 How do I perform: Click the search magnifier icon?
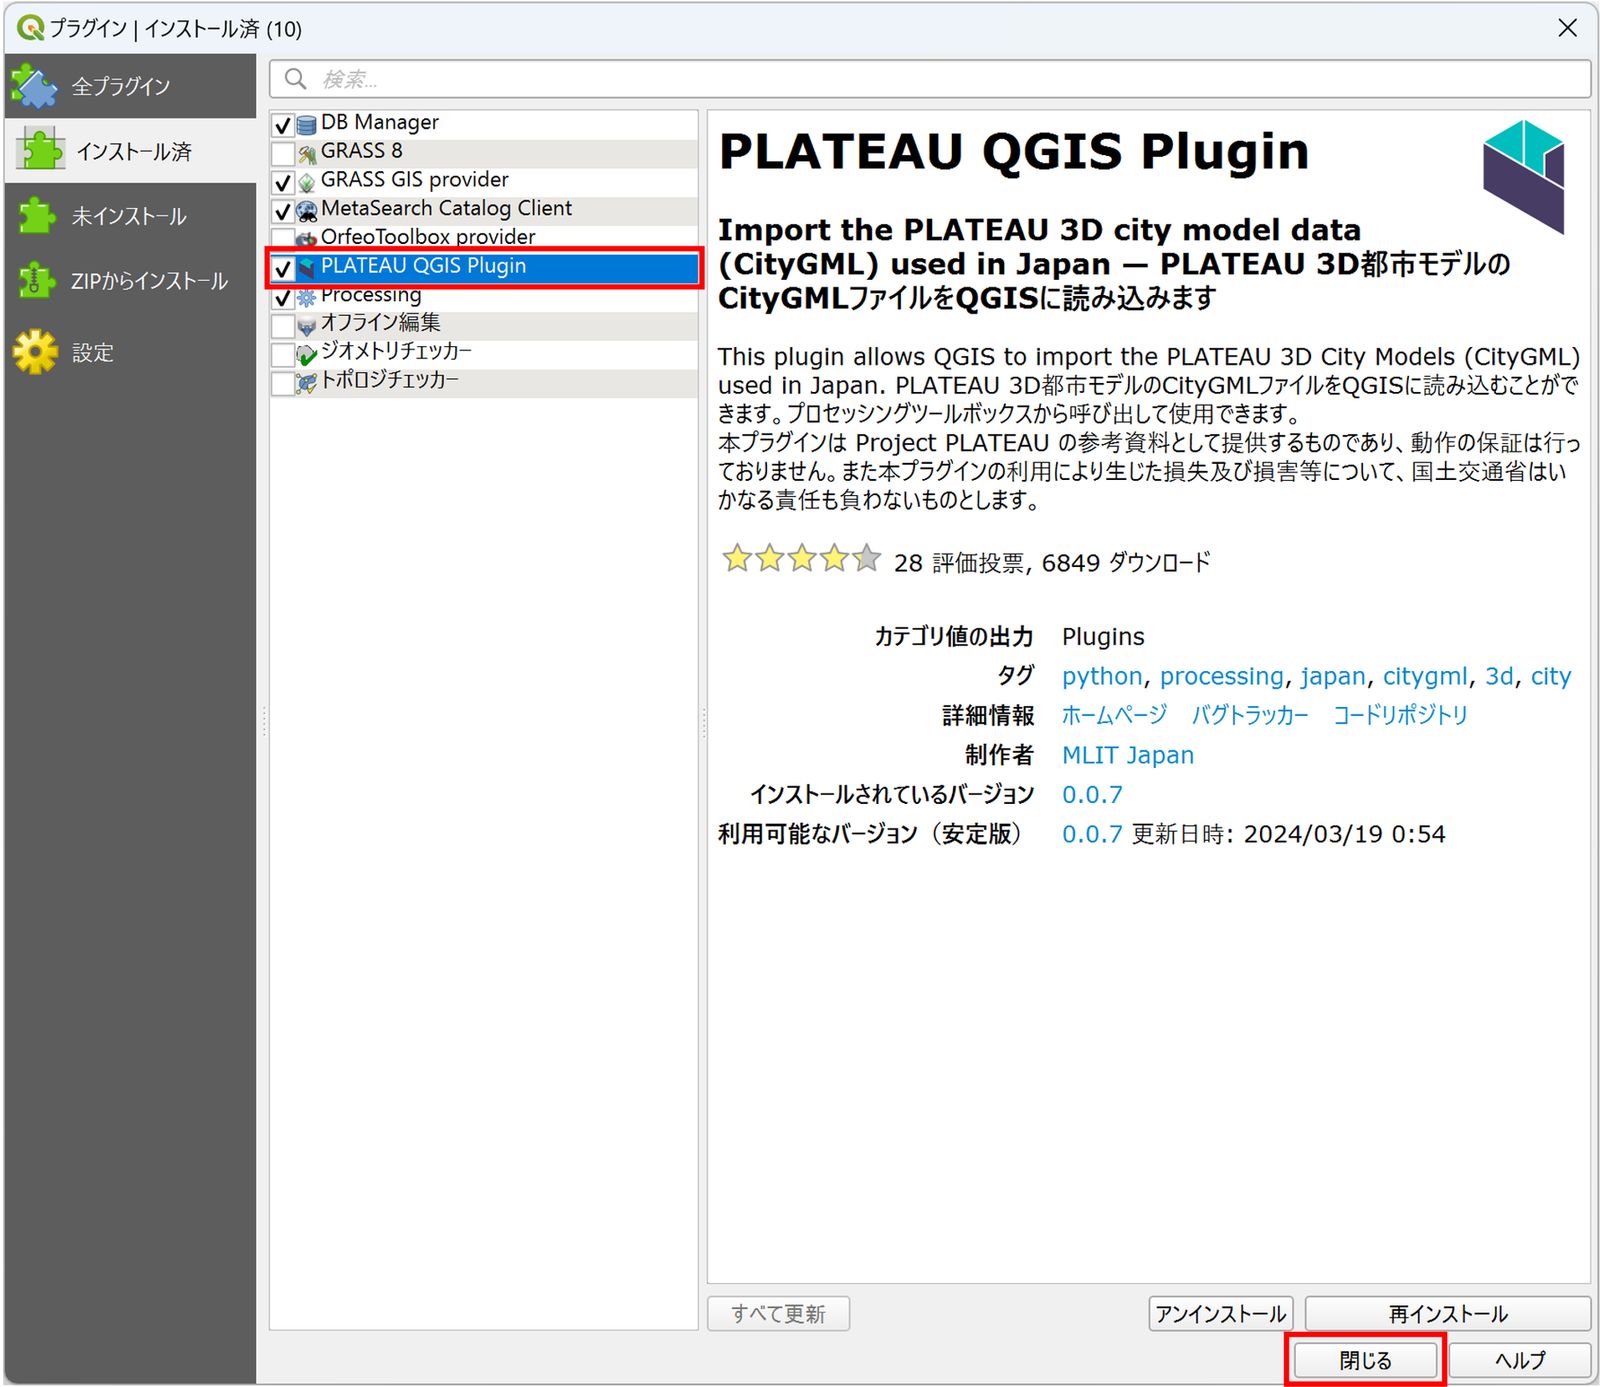(296, 78)
